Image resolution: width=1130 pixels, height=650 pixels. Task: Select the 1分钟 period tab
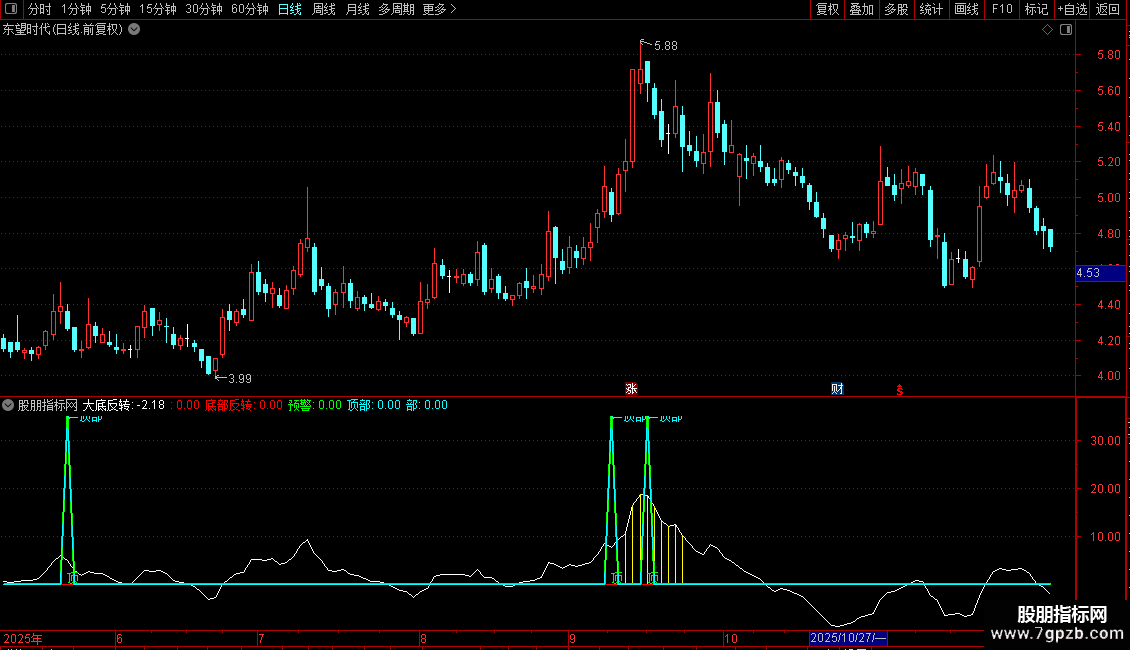pos(76,9)
